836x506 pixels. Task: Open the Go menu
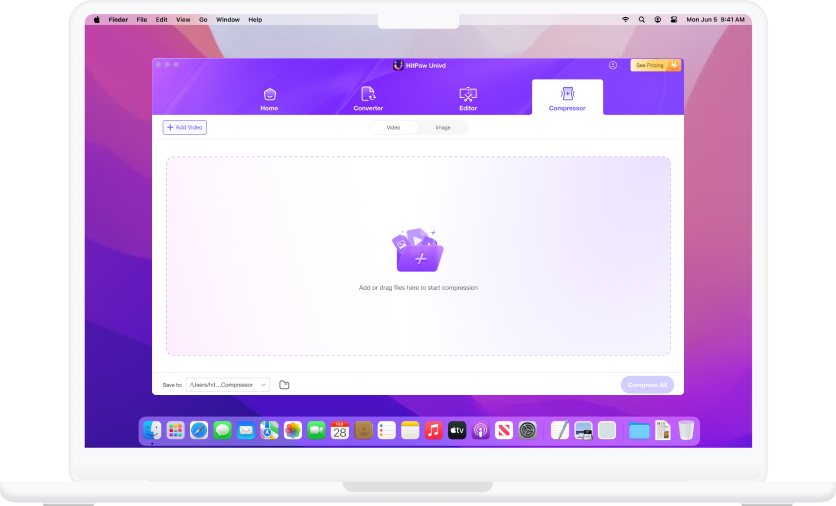coord(203,20)
